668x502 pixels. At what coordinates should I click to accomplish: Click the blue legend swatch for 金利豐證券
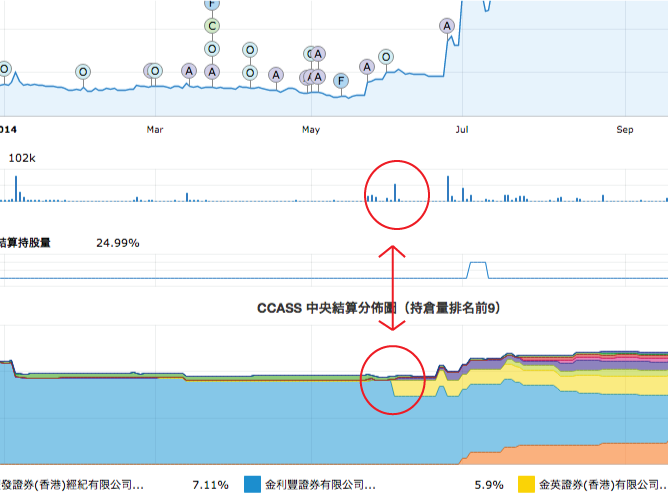coord(253,485)
